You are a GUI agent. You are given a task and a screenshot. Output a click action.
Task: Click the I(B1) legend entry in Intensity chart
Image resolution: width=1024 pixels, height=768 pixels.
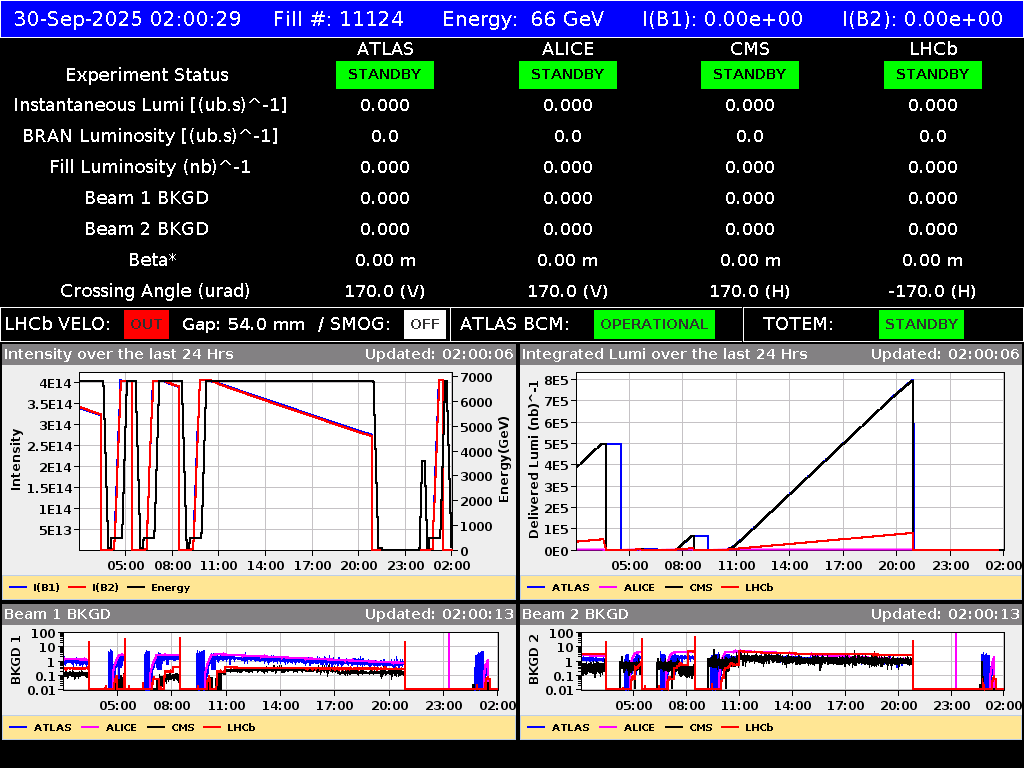[x=37, y=587]
